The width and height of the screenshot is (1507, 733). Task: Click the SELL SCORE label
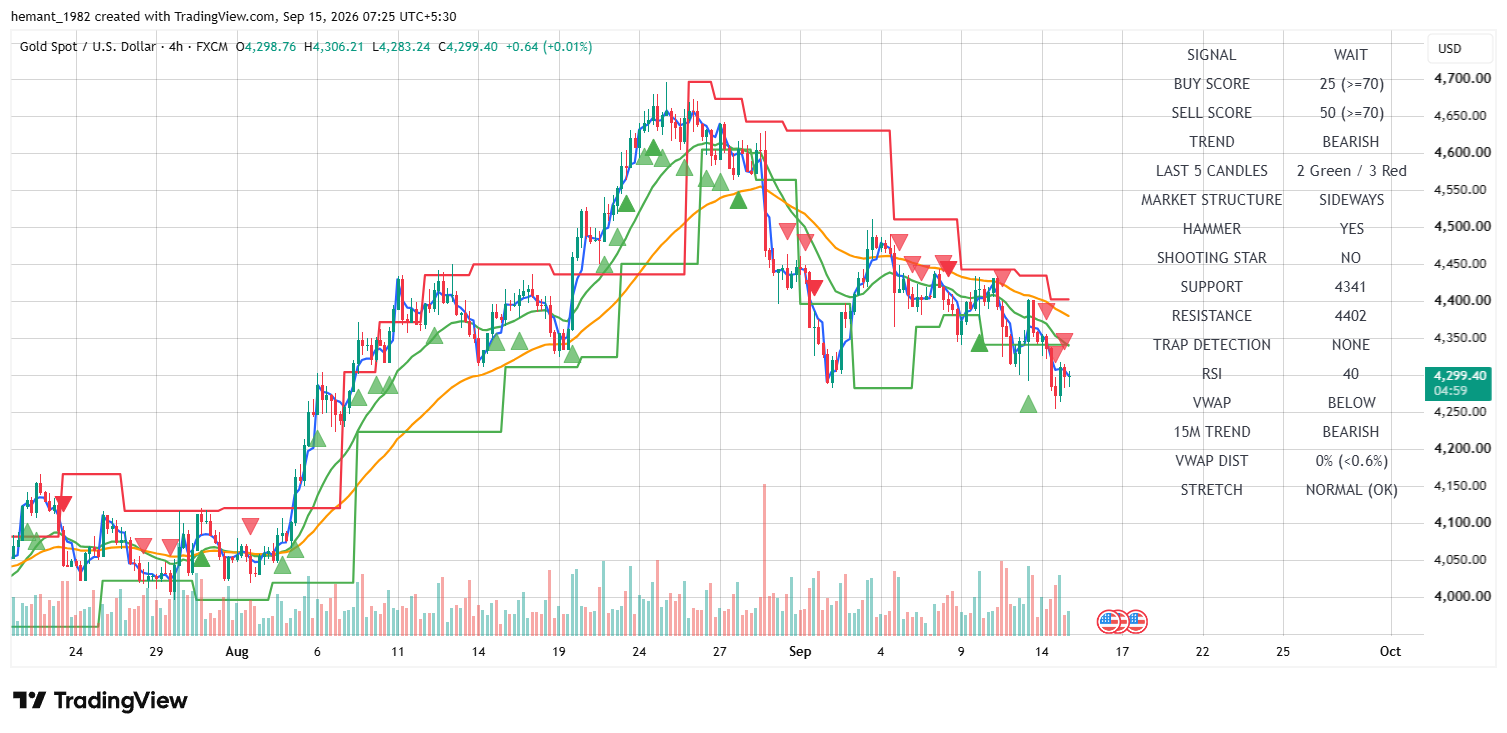(1211, 113)
